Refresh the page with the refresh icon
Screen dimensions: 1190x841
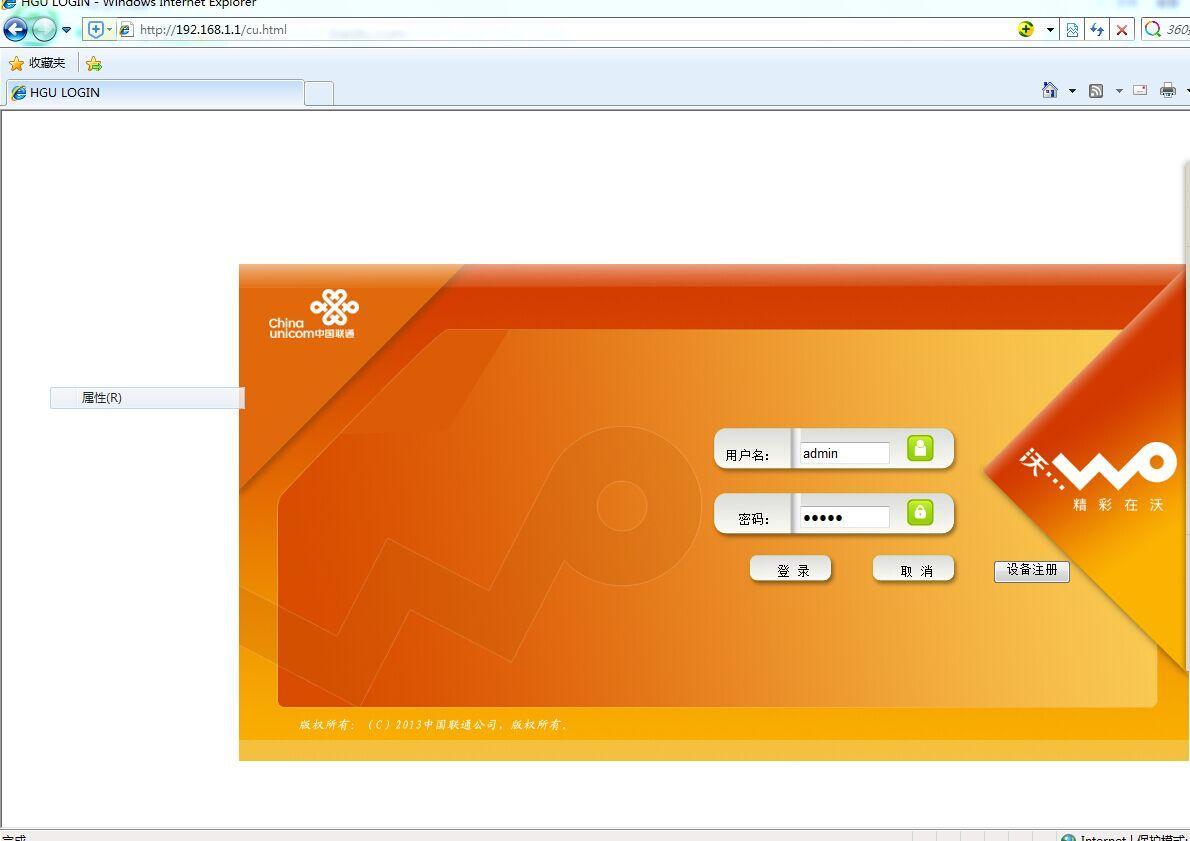[1097, 30]
